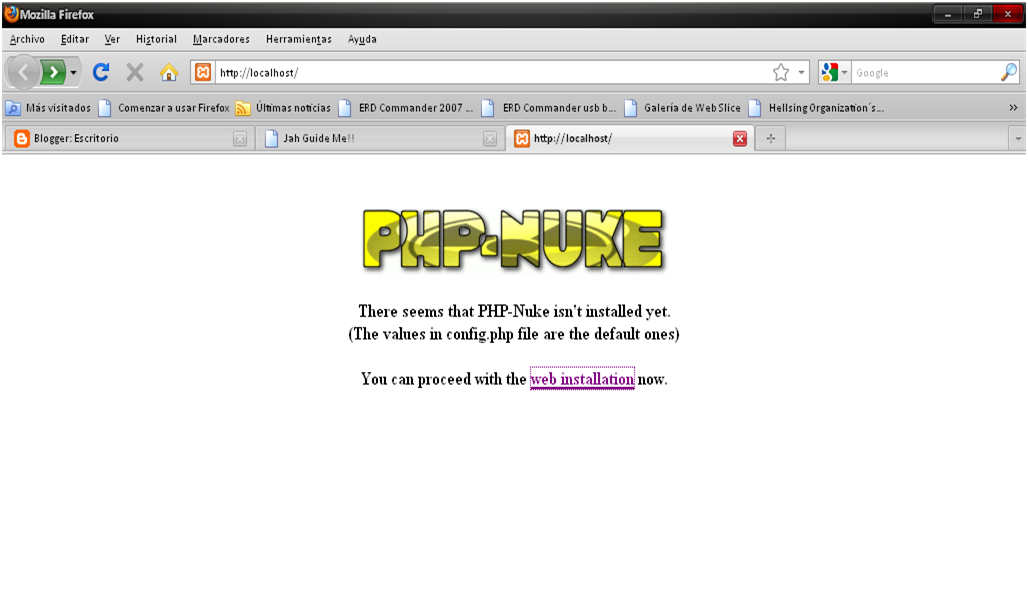Open the list-all-tabs dropdown on the right
The image size is (1028, 606).
coord(1017,140)
